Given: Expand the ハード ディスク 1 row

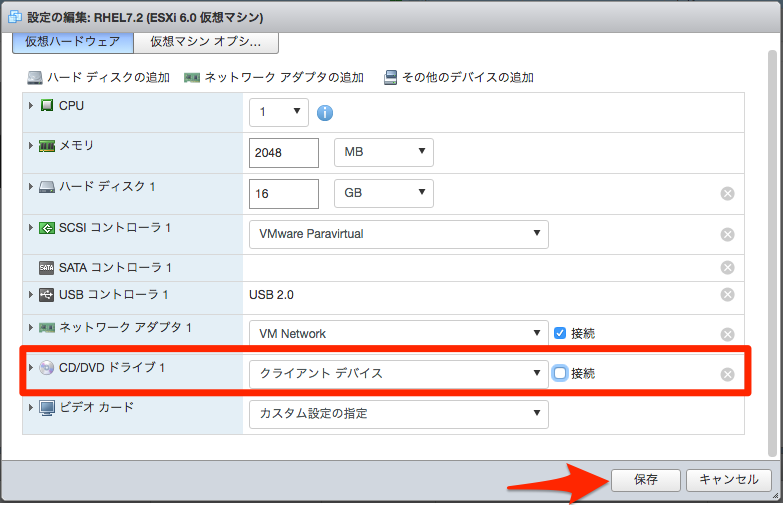Looking at the screenshot, I should click(x=30, y=187).
